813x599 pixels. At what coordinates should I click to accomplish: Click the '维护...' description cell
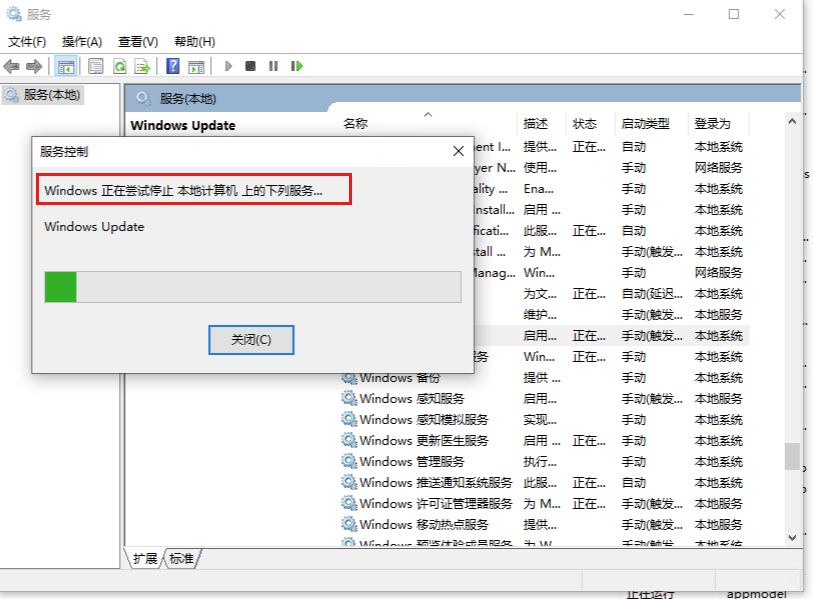point(540,315)
